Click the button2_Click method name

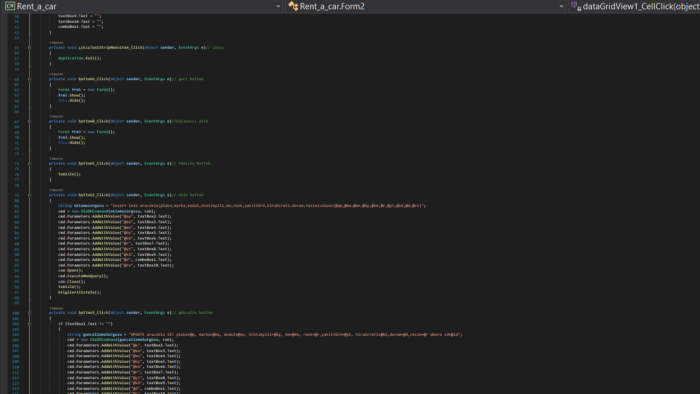tap(93, 195)
